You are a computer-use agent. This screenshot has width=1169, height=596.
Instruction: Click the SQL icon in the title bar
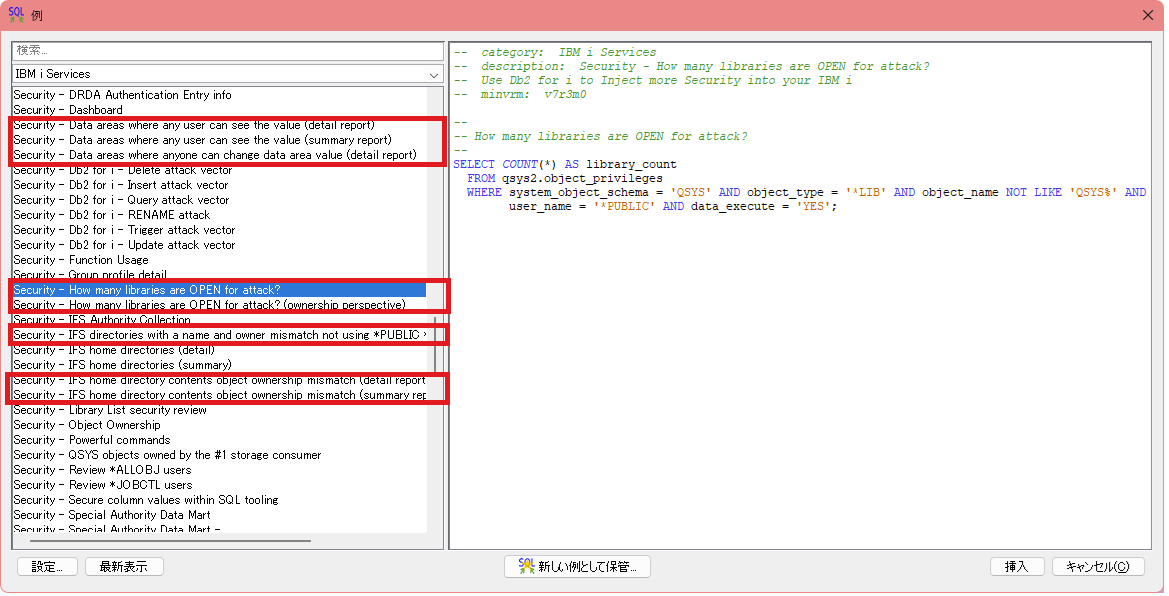point(16,14)
